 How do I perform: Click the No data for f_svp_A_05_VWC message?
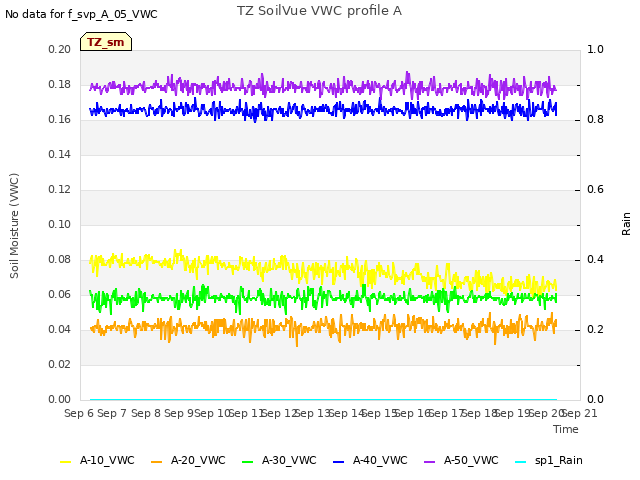coord(81,14)
